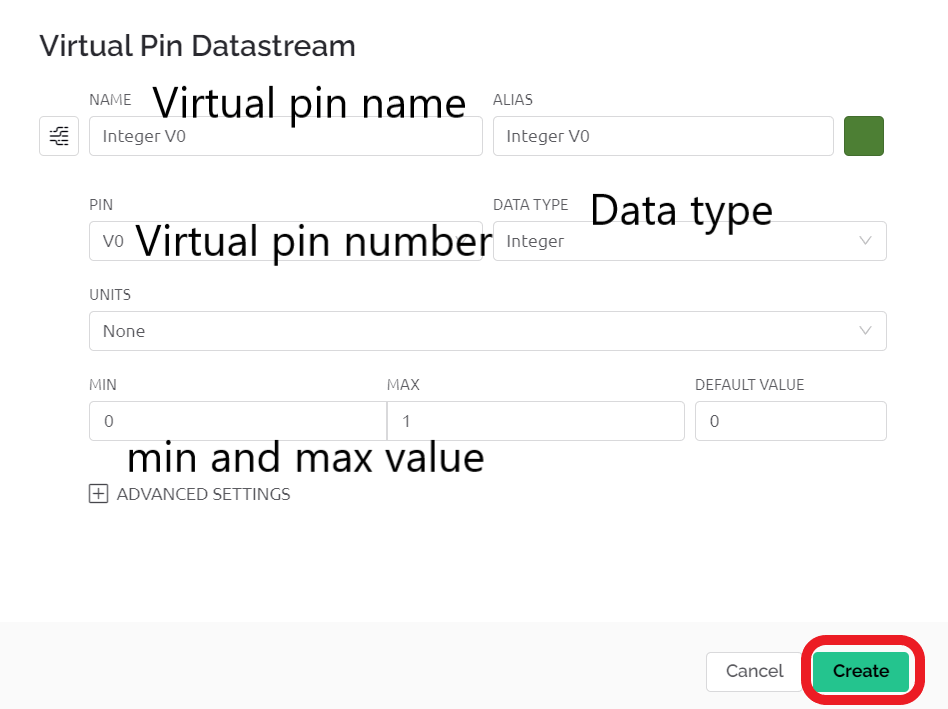
Task: Click the Name input field
Action: pos(285,136)
